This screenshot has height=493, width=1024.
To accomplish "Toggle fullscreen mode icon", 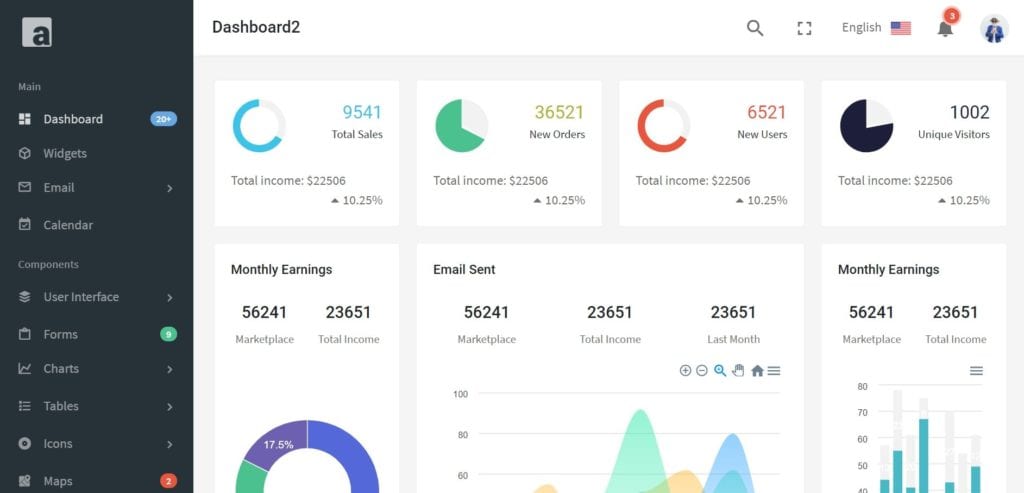I will point(804,28).
